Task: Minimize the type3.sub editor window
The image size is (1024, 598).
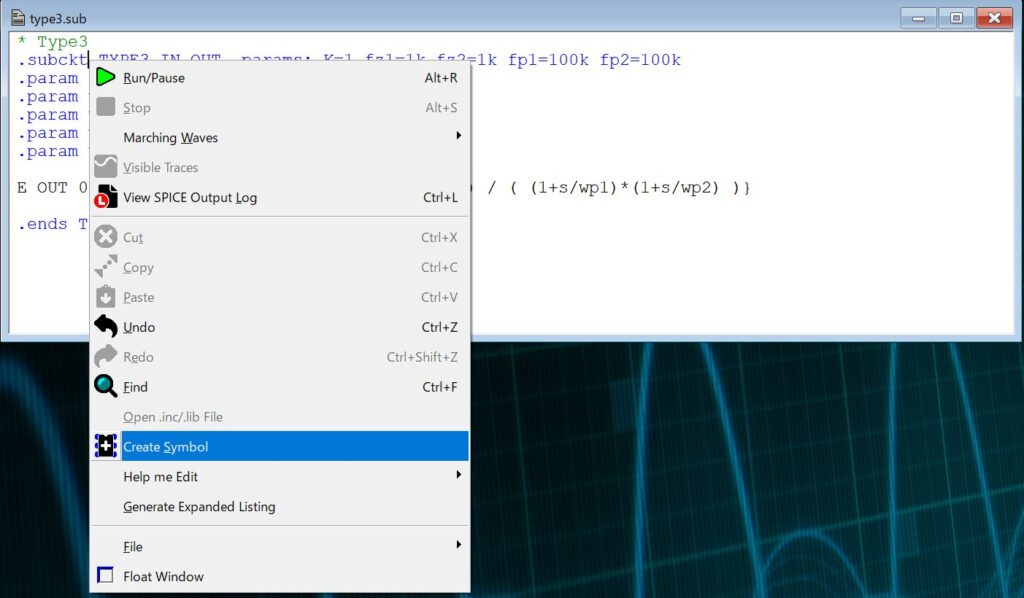Action: (x=919, y=17)
